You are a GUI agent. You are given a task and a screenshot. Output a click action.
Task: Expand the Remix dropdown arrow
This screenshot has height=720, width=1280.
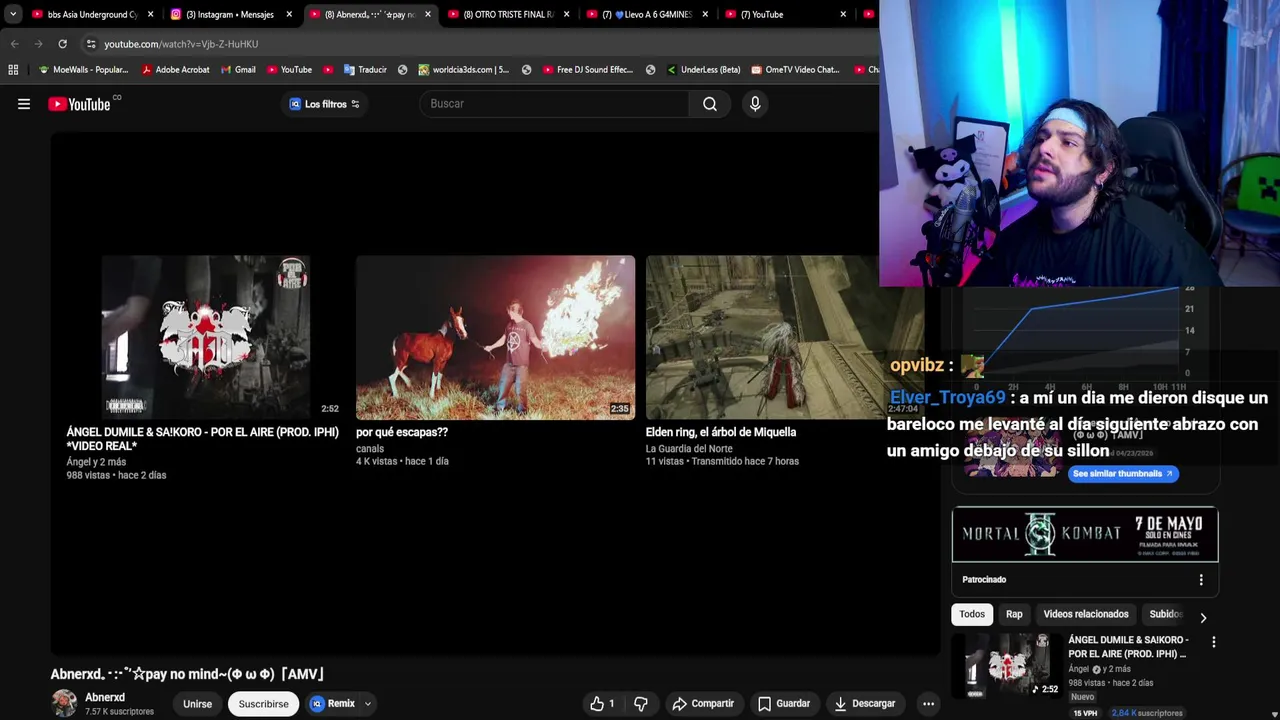(367, 704)
